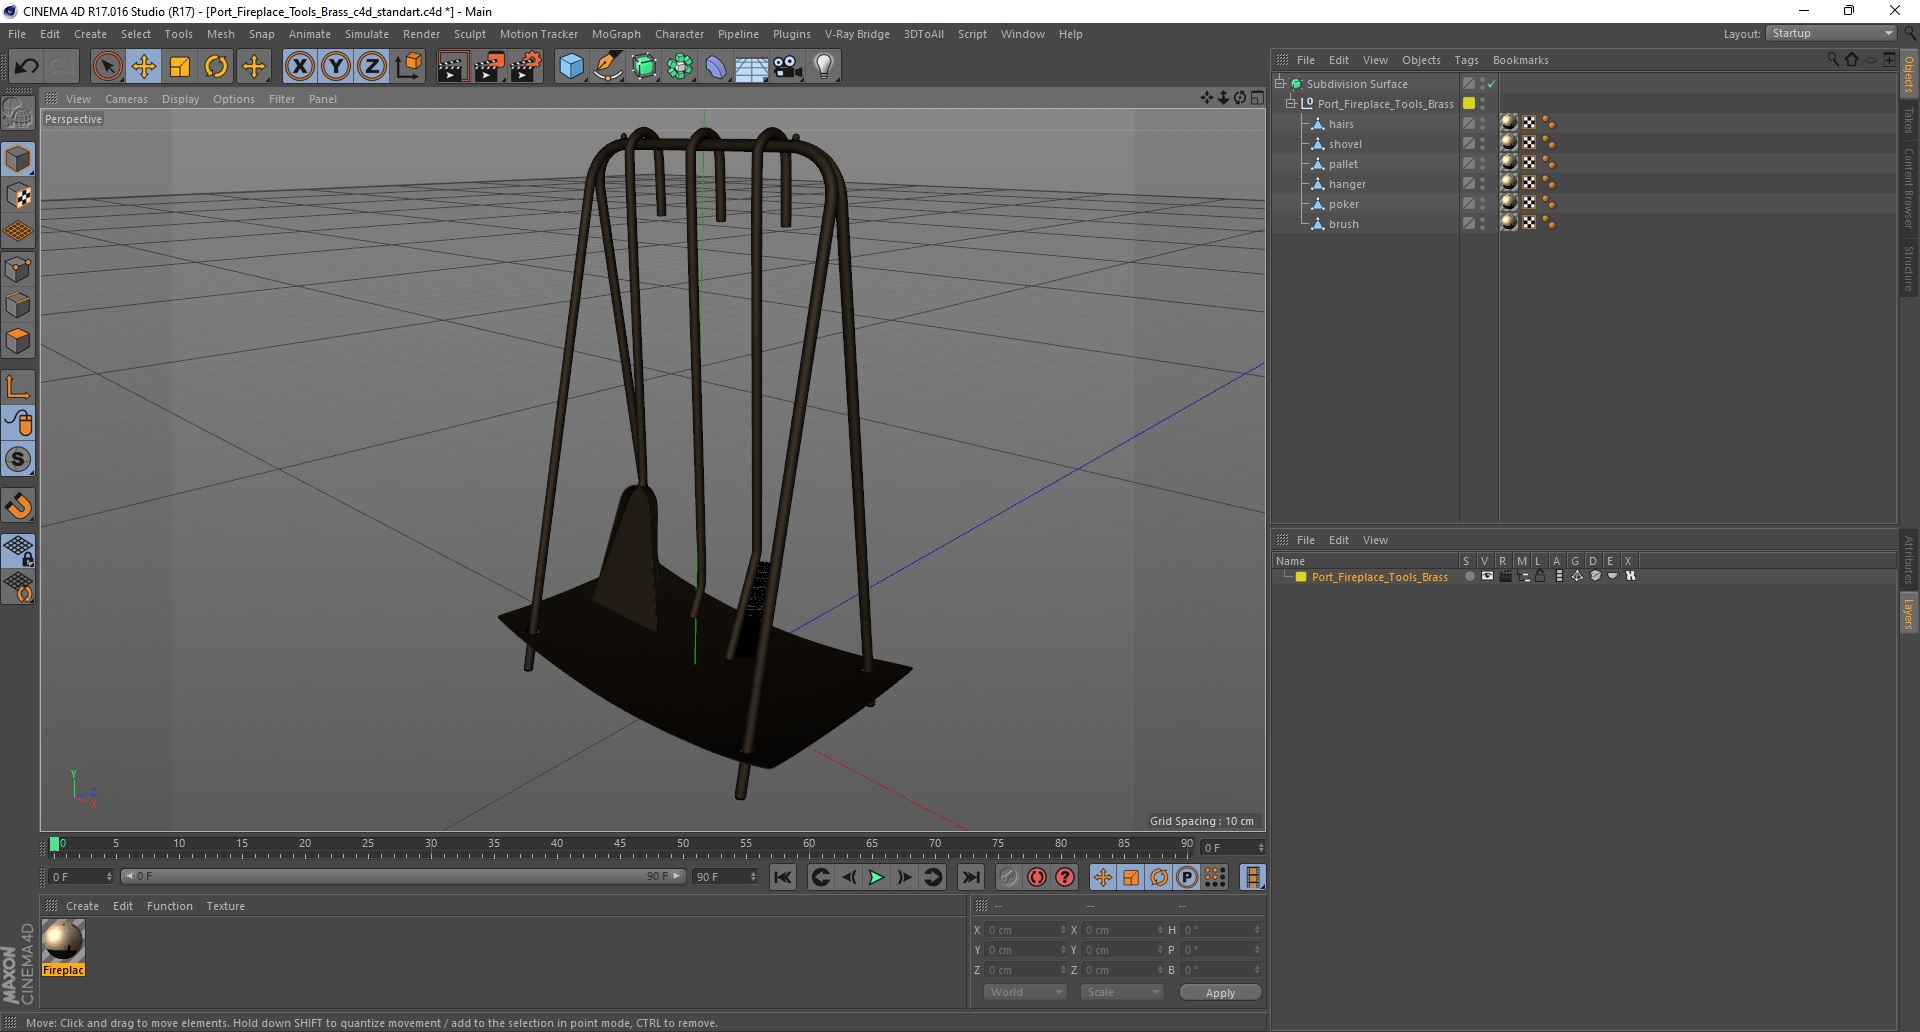This screenshot has width=1920, height=1032.
Task: Toggle Subdivision Surface enable checkmark
Action: [1491, 84]
